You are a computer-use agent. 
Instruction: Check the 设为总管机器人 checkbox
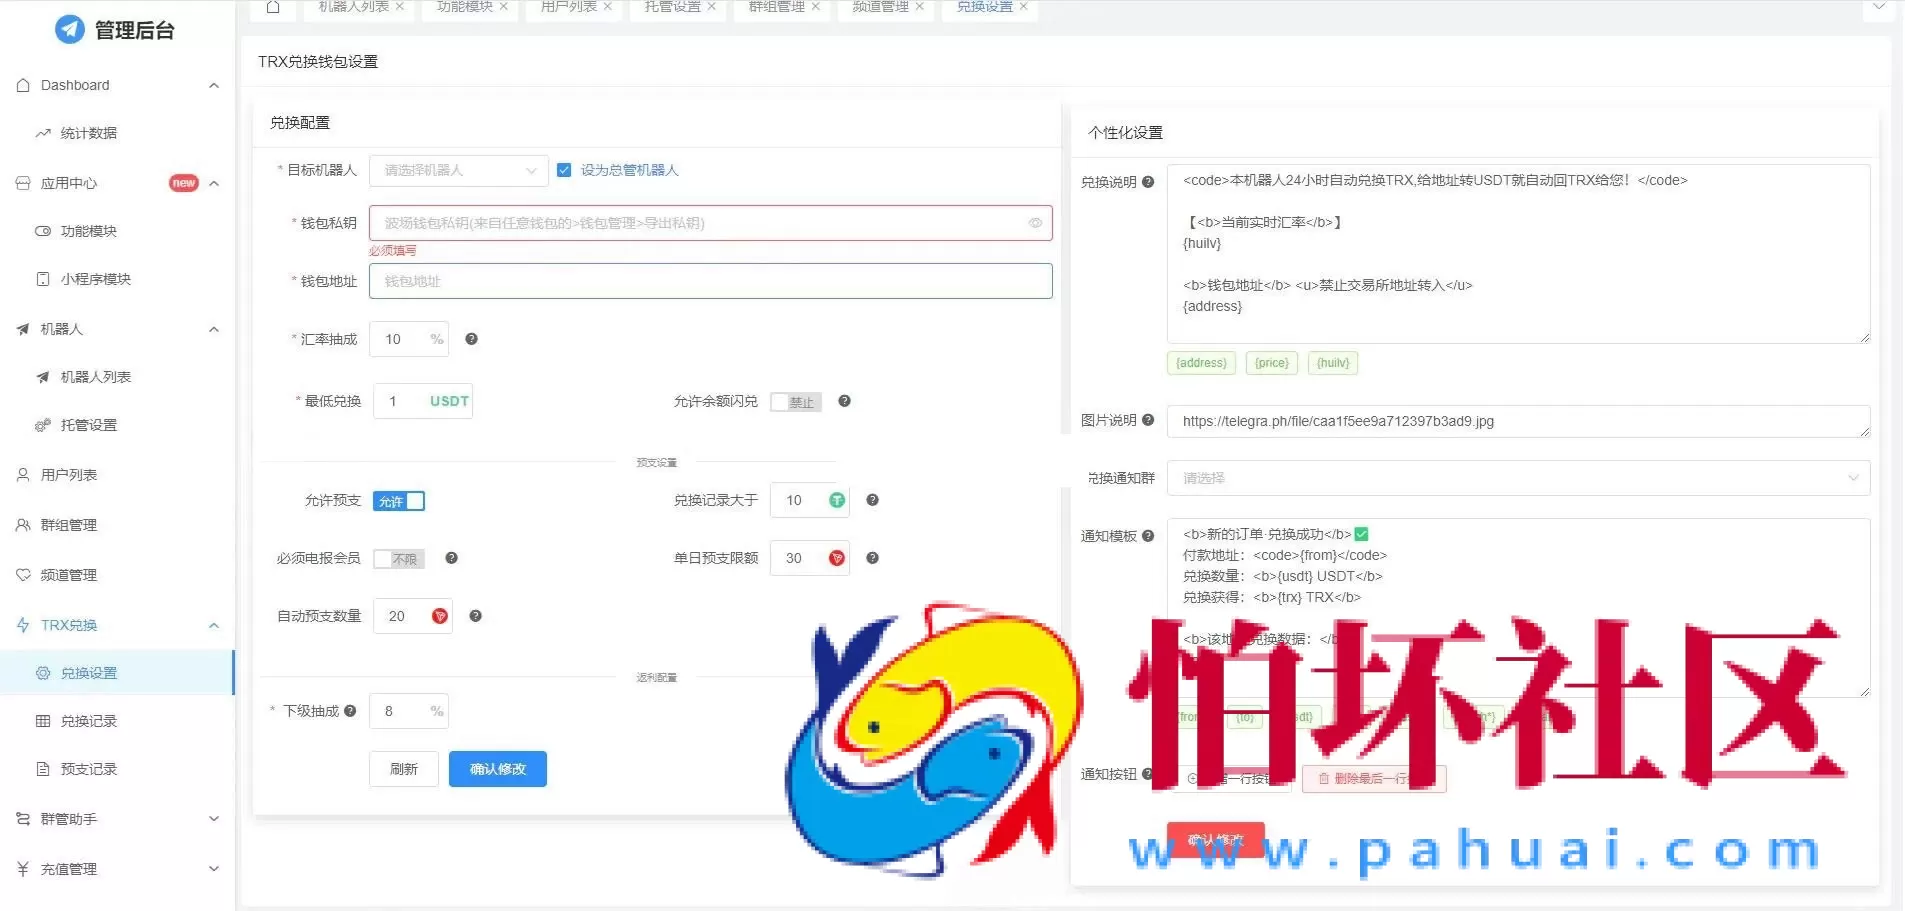564,170
